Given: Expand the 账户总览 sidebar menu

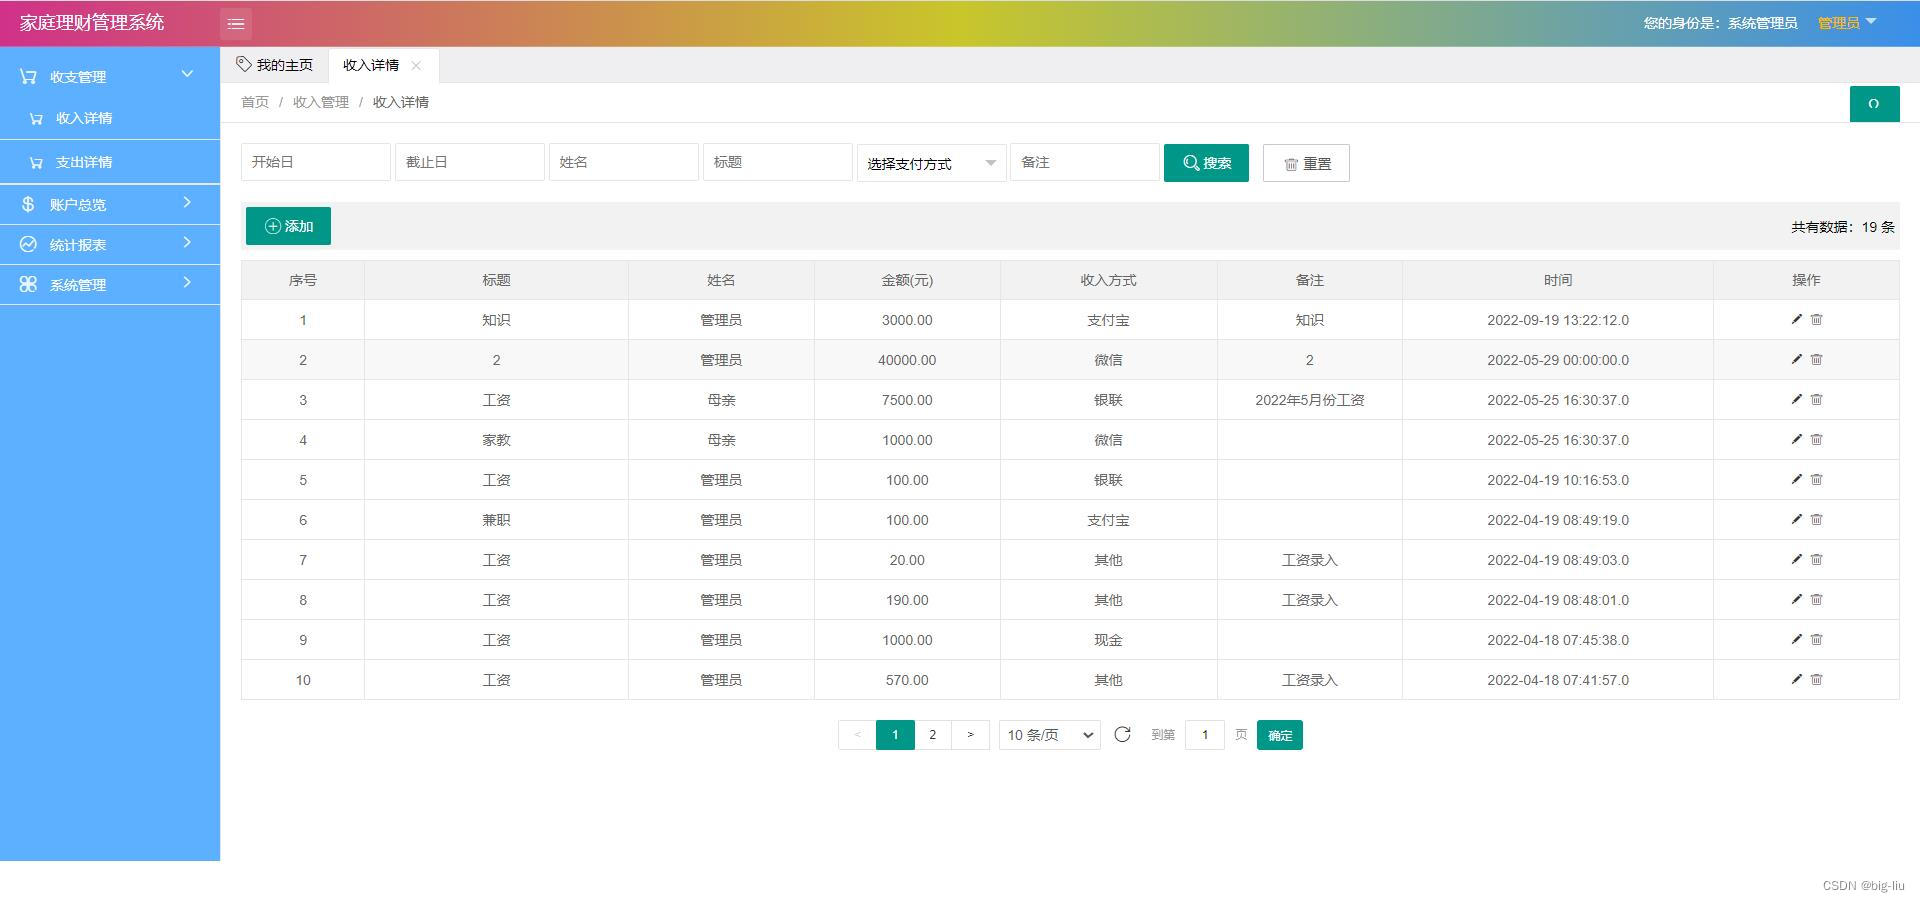Looking at the screenshot, I should (x=110, y=204).
